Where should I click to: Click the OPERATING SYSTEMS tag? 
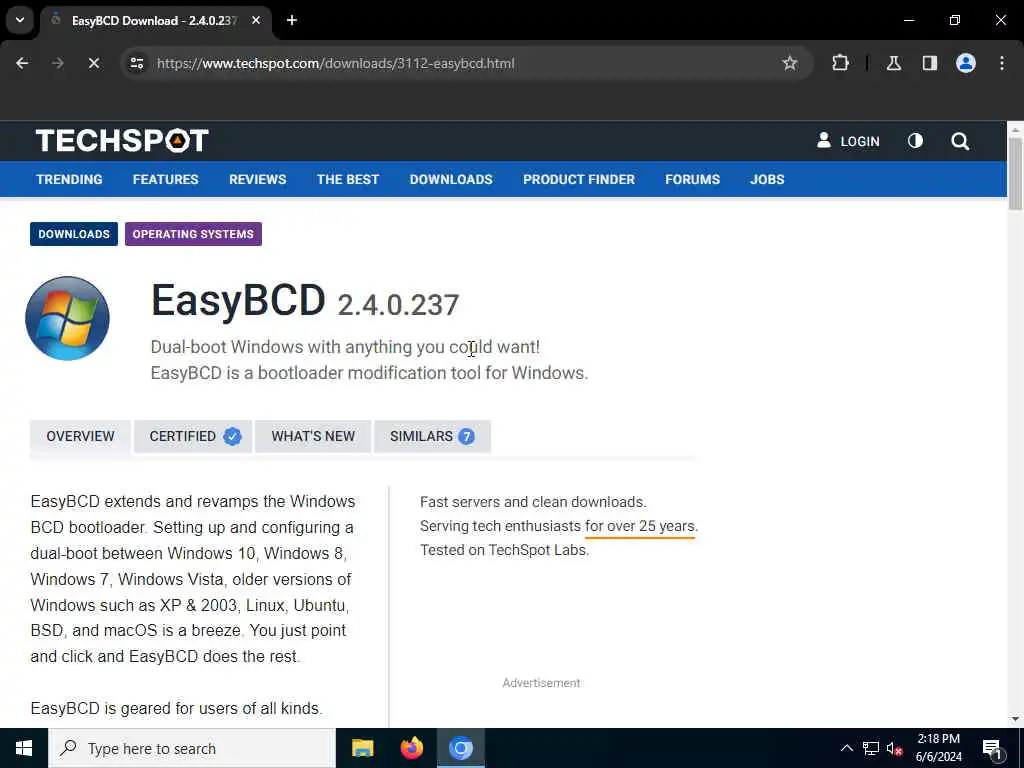[193, 234]
